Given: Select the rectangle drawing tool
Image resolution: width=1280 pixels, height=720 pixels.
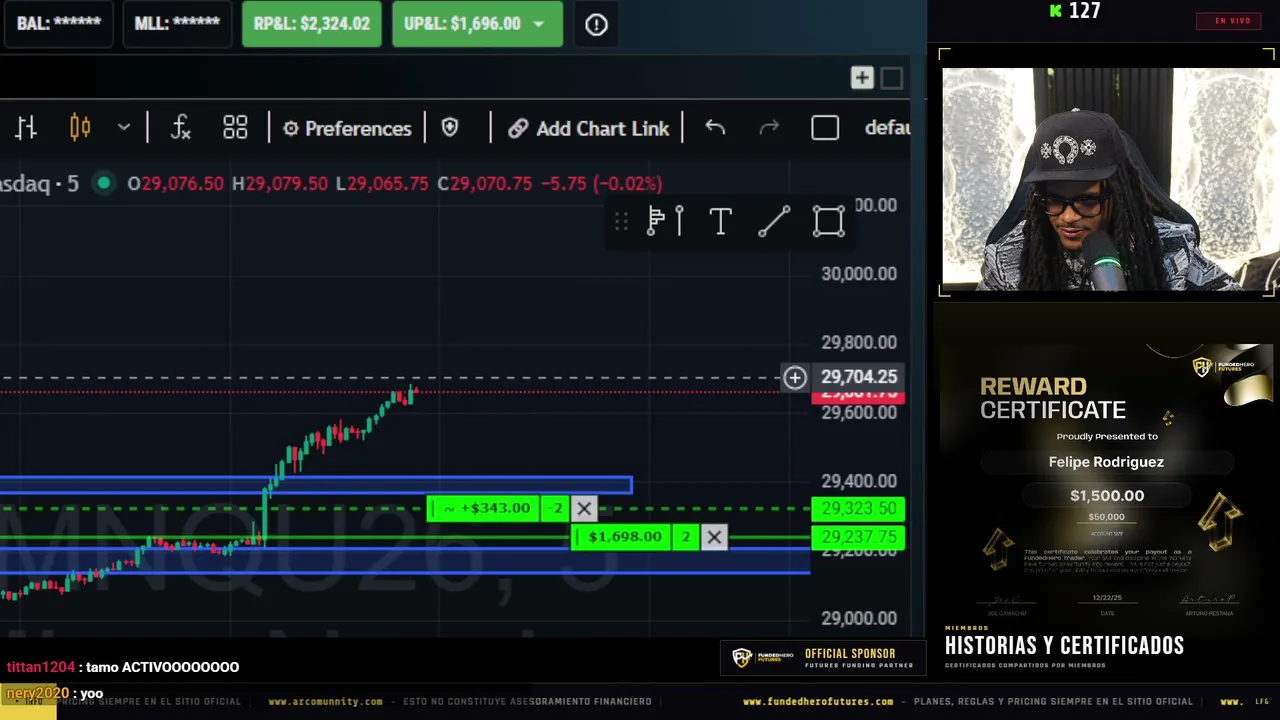Looking at the screenshot, I should click(828, 221).
